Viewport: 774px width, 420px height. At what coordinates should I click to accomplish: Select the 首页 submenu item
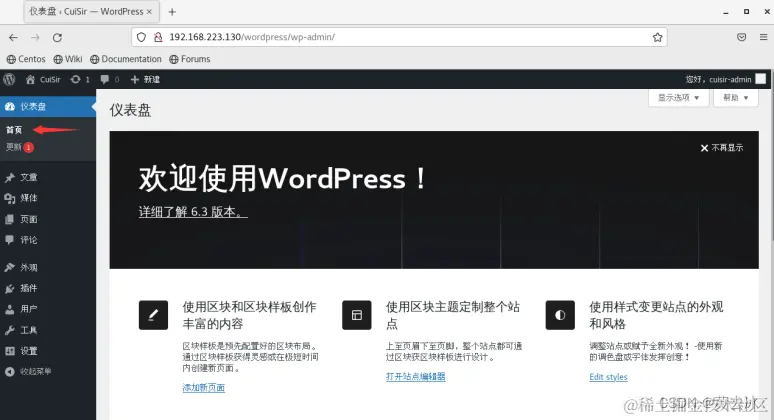point(14,130)
